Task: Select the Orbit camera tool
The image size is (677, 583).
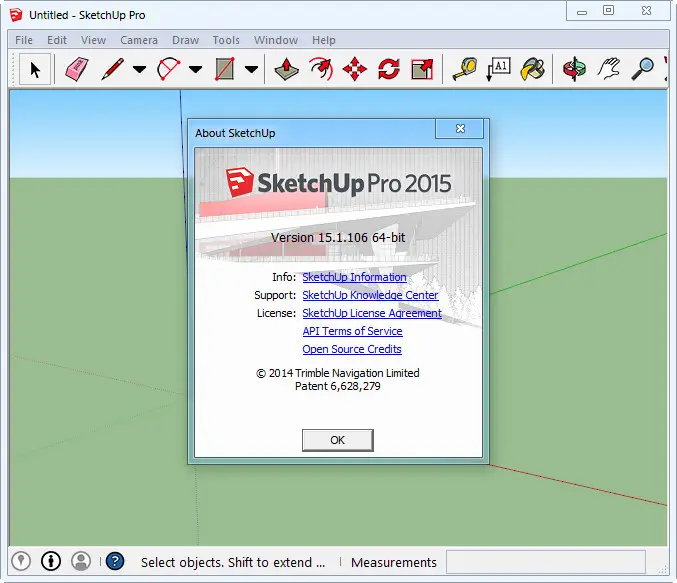Action: coord(574,69)
